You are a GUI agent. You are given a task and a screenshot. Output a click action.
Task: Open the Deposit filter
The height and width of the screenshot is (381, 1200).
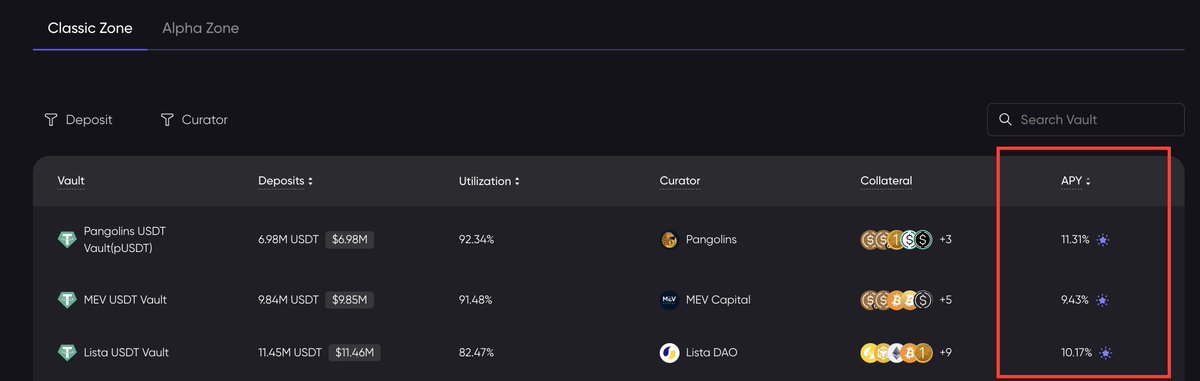(x=78, y=120)
